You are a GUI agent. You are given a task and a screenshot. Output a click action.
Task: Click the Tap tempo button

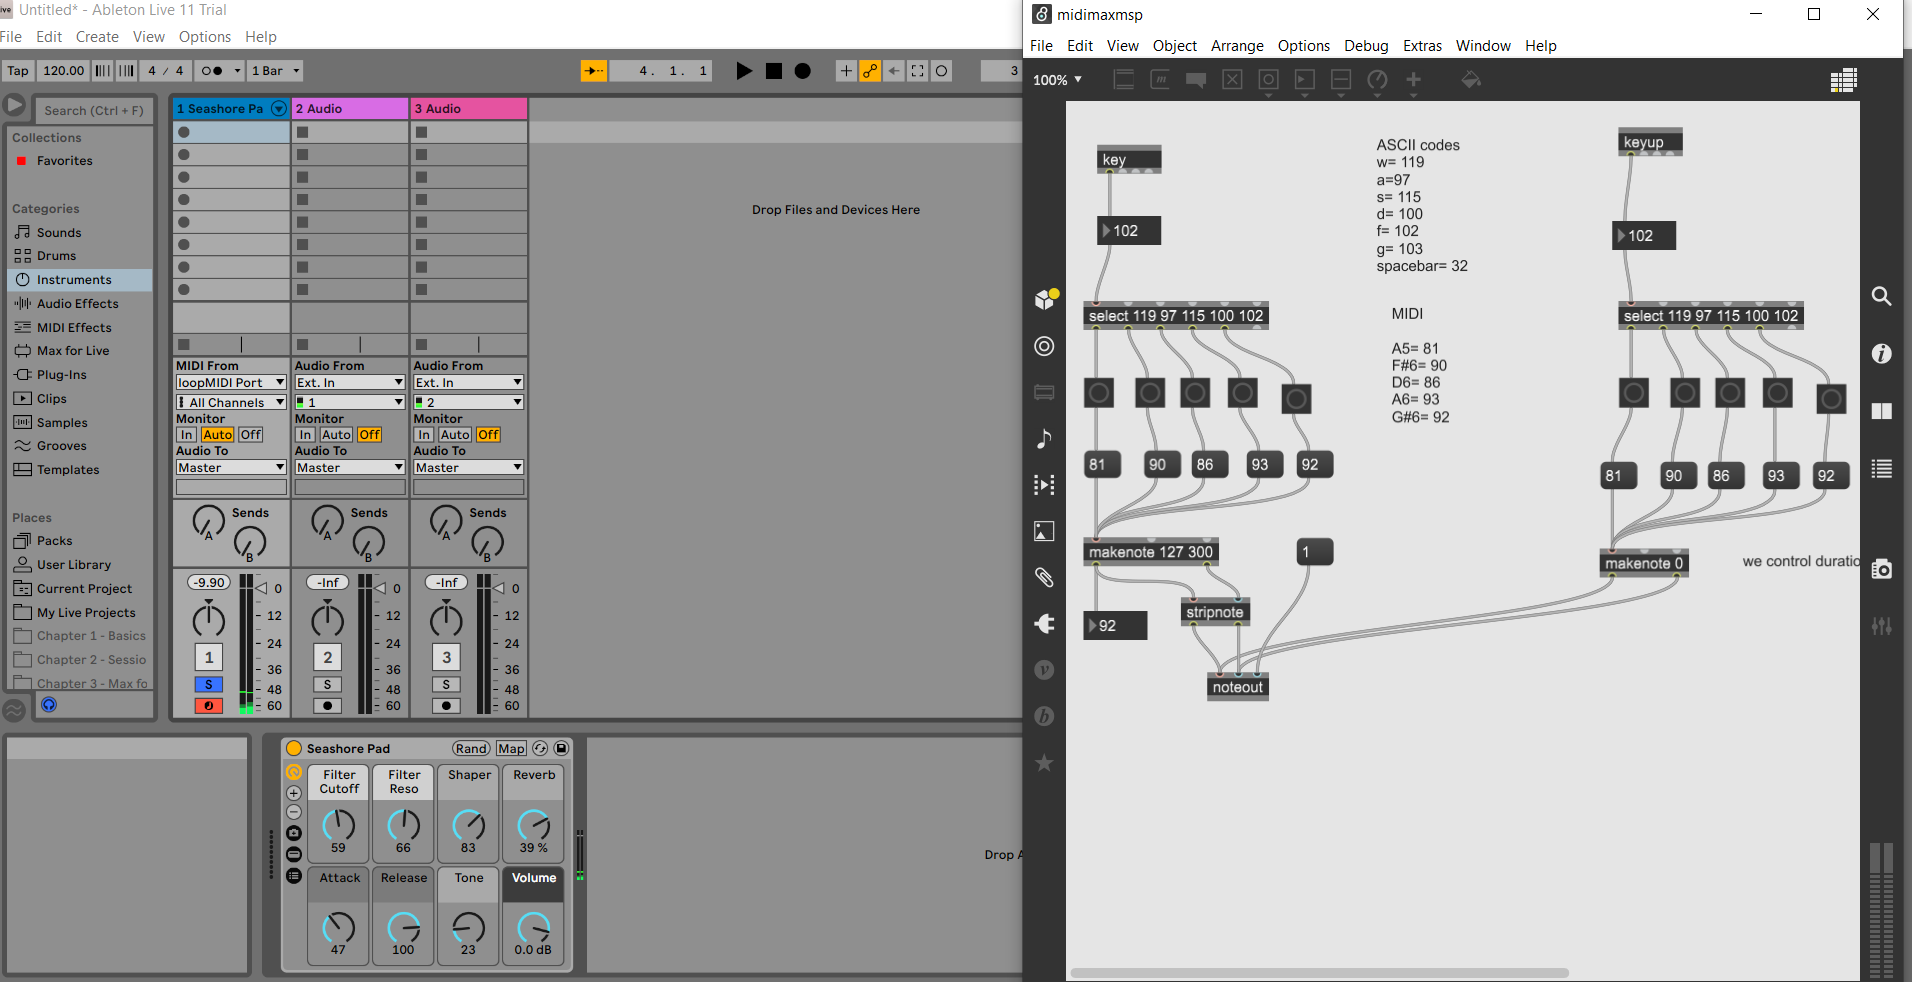pyautogui.click(x=18, y=71)
